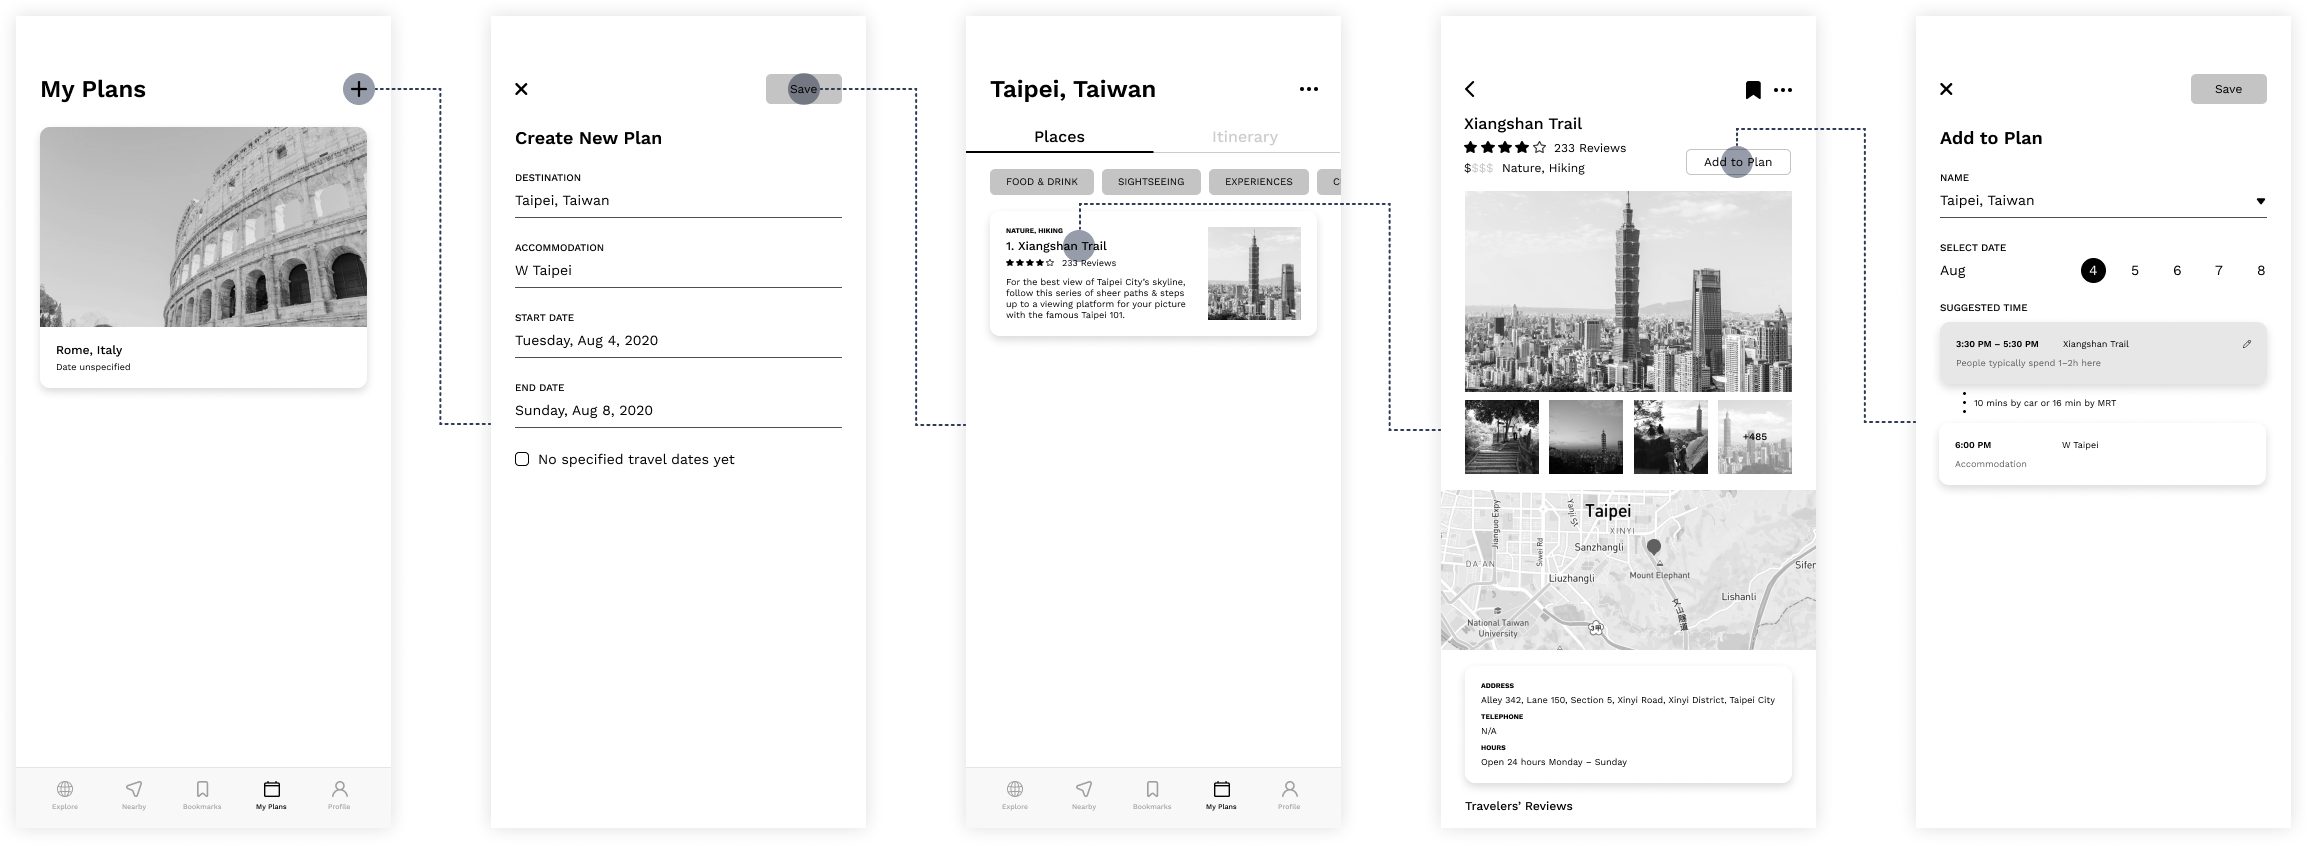Click the pencil edit icon on the 3:30 PM card
The width and height of the screenshot is (2307, 844).
[x=2246, y=344]
